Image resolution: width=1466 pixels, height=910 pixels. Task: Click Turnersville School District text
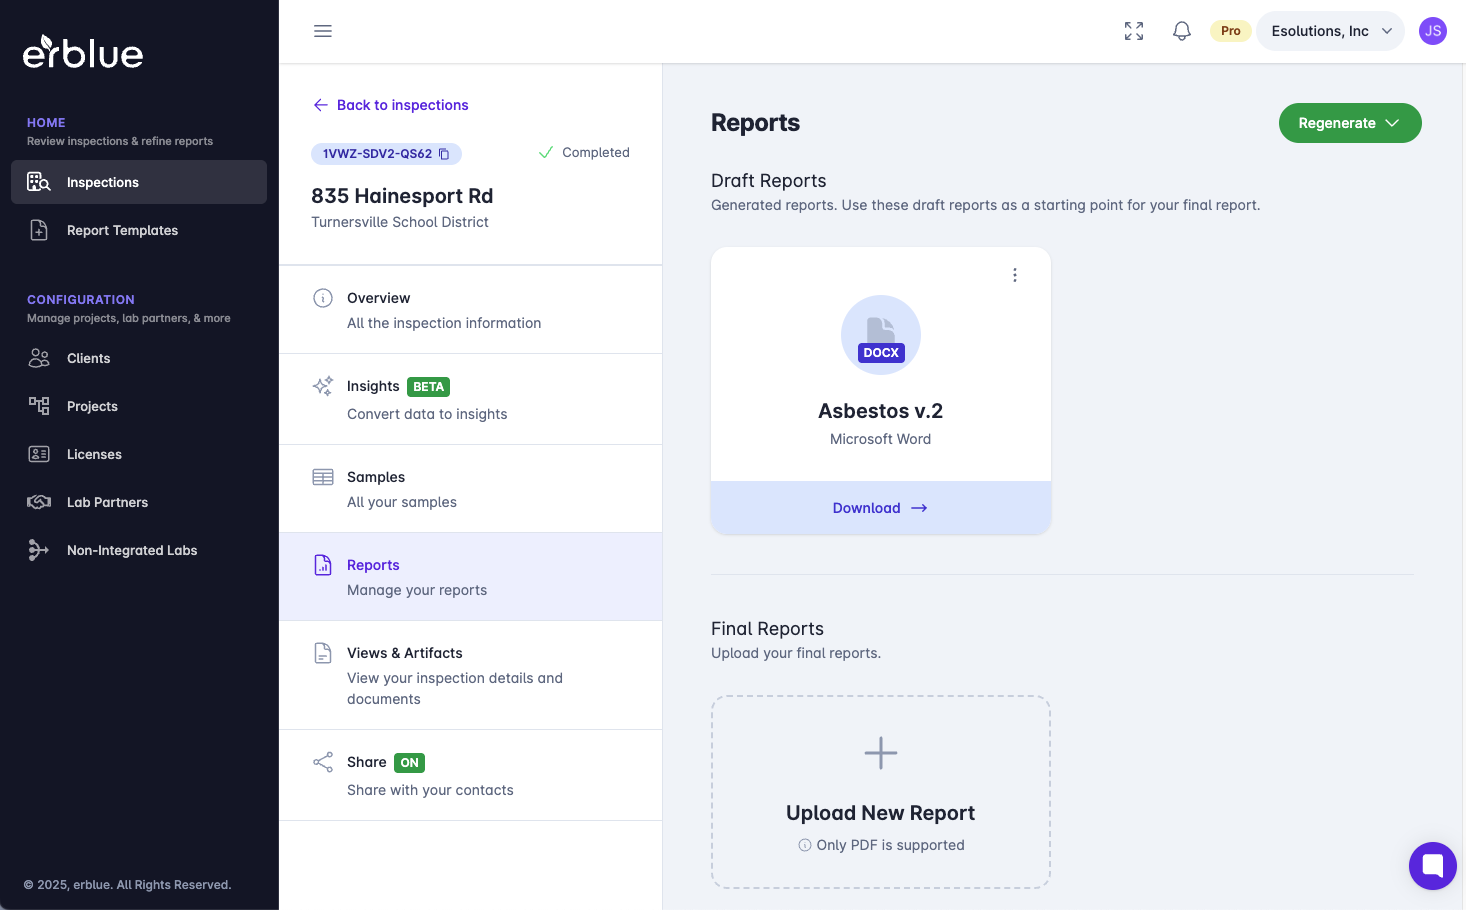tap(400, 222)
